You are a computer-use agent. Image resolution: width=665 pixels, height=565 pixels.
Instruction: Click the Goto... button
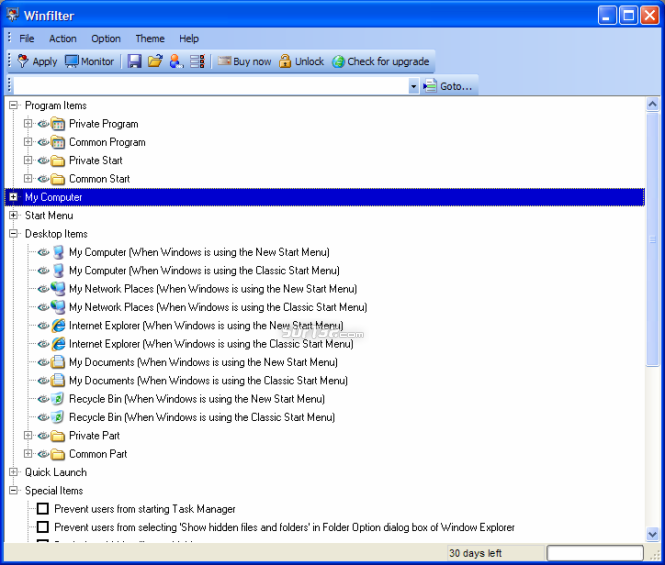coord(448,86)
